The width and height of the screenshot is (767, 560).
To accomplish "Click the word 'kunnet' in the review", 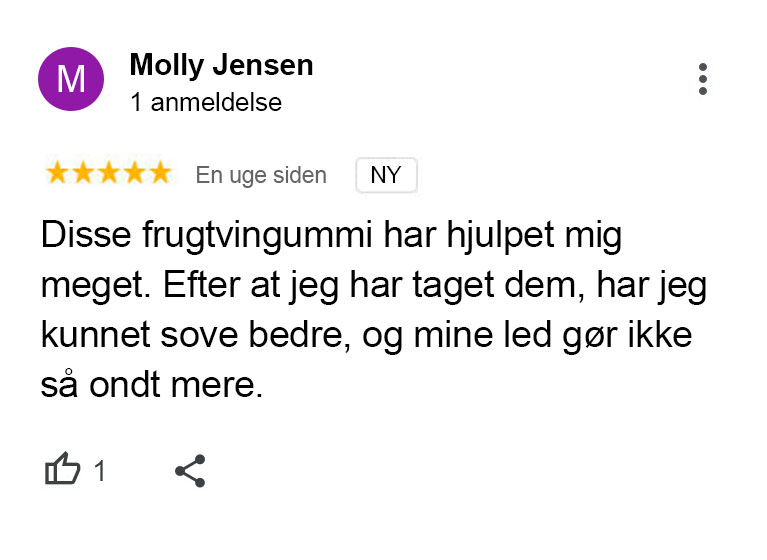I will point(95,335).
